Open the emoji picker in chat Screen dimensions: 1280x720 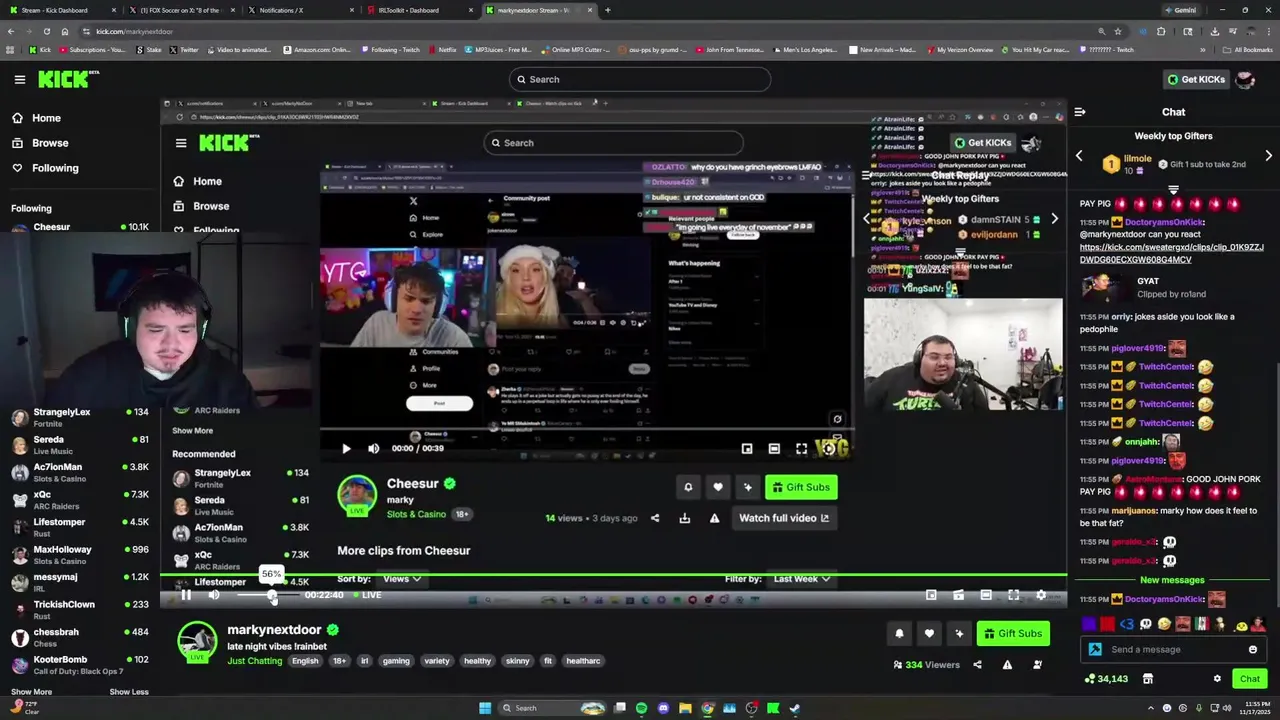(1252, 649)
